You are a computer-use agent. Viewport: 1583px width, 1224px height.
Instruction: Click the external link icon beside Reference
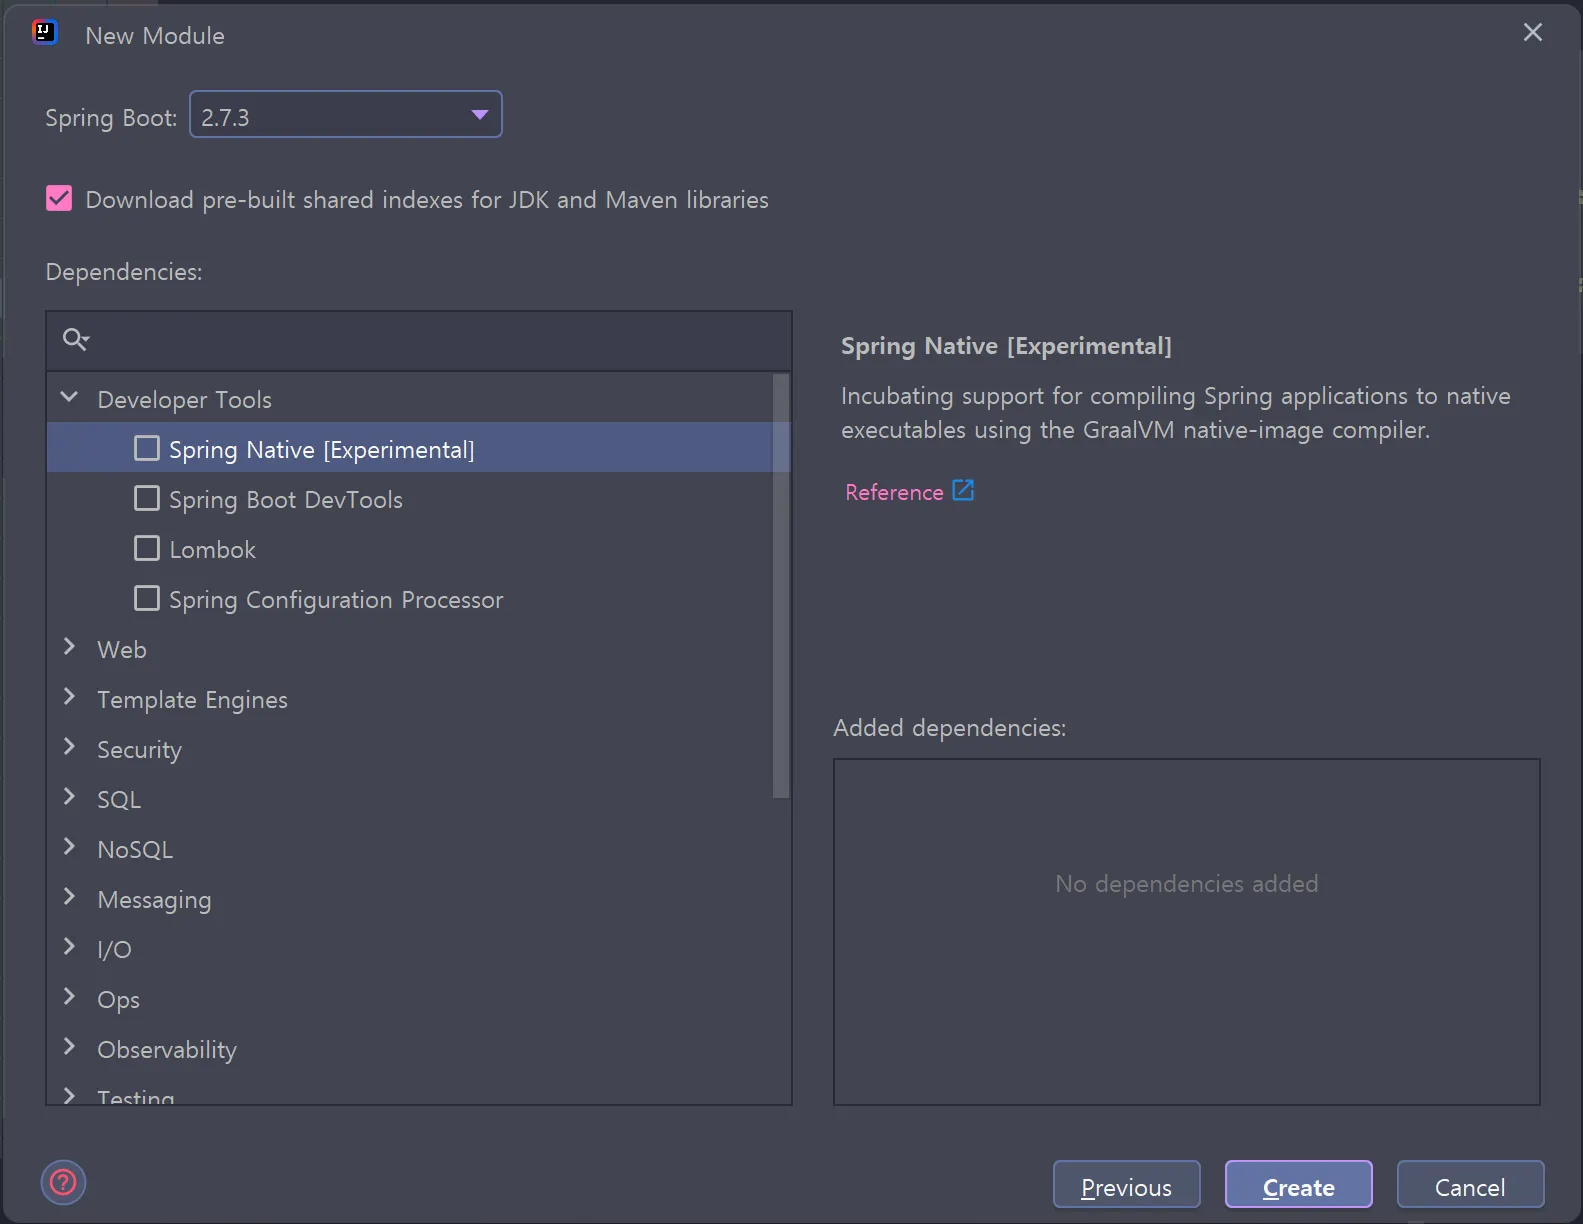coord(963,491)
